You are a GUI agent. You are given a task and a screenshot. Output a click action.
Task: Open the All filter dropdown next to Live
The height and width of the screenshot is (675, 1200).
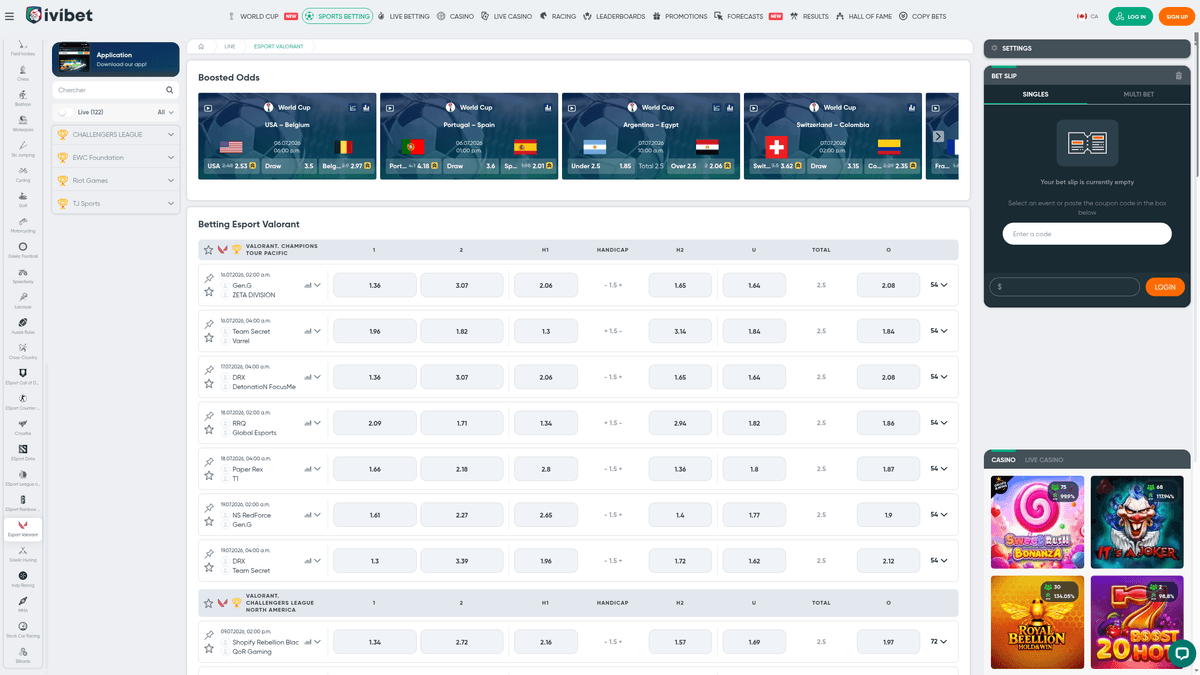click(x=166, y=112)
